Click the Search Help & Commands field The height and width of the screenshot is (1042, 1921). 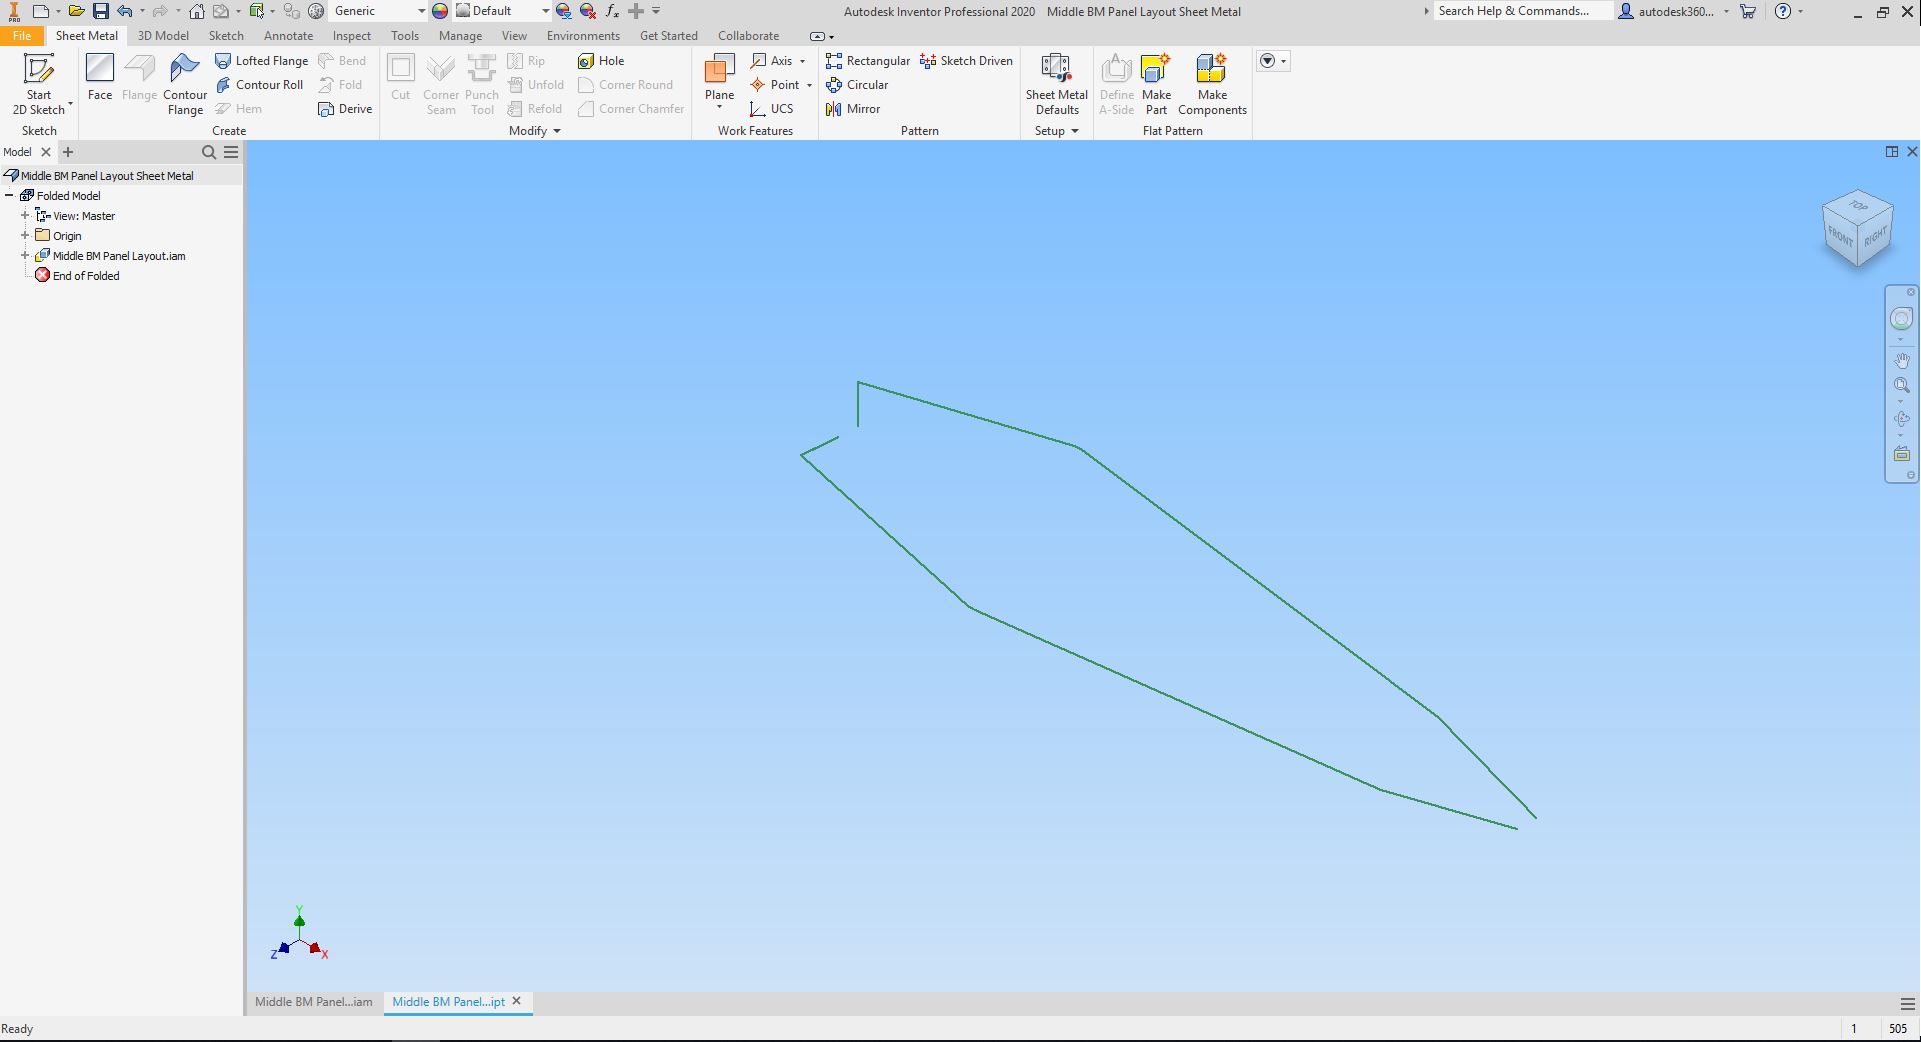(1523, 11)
